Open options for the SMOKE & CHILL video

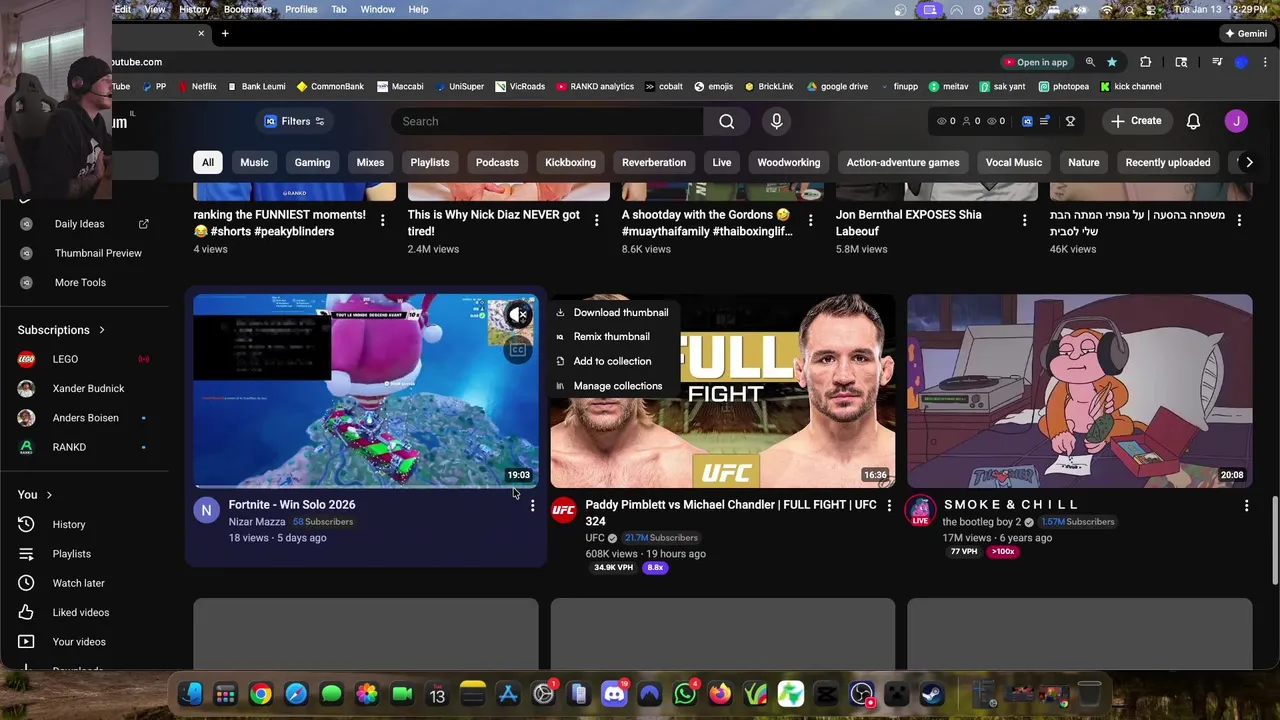1246,506
